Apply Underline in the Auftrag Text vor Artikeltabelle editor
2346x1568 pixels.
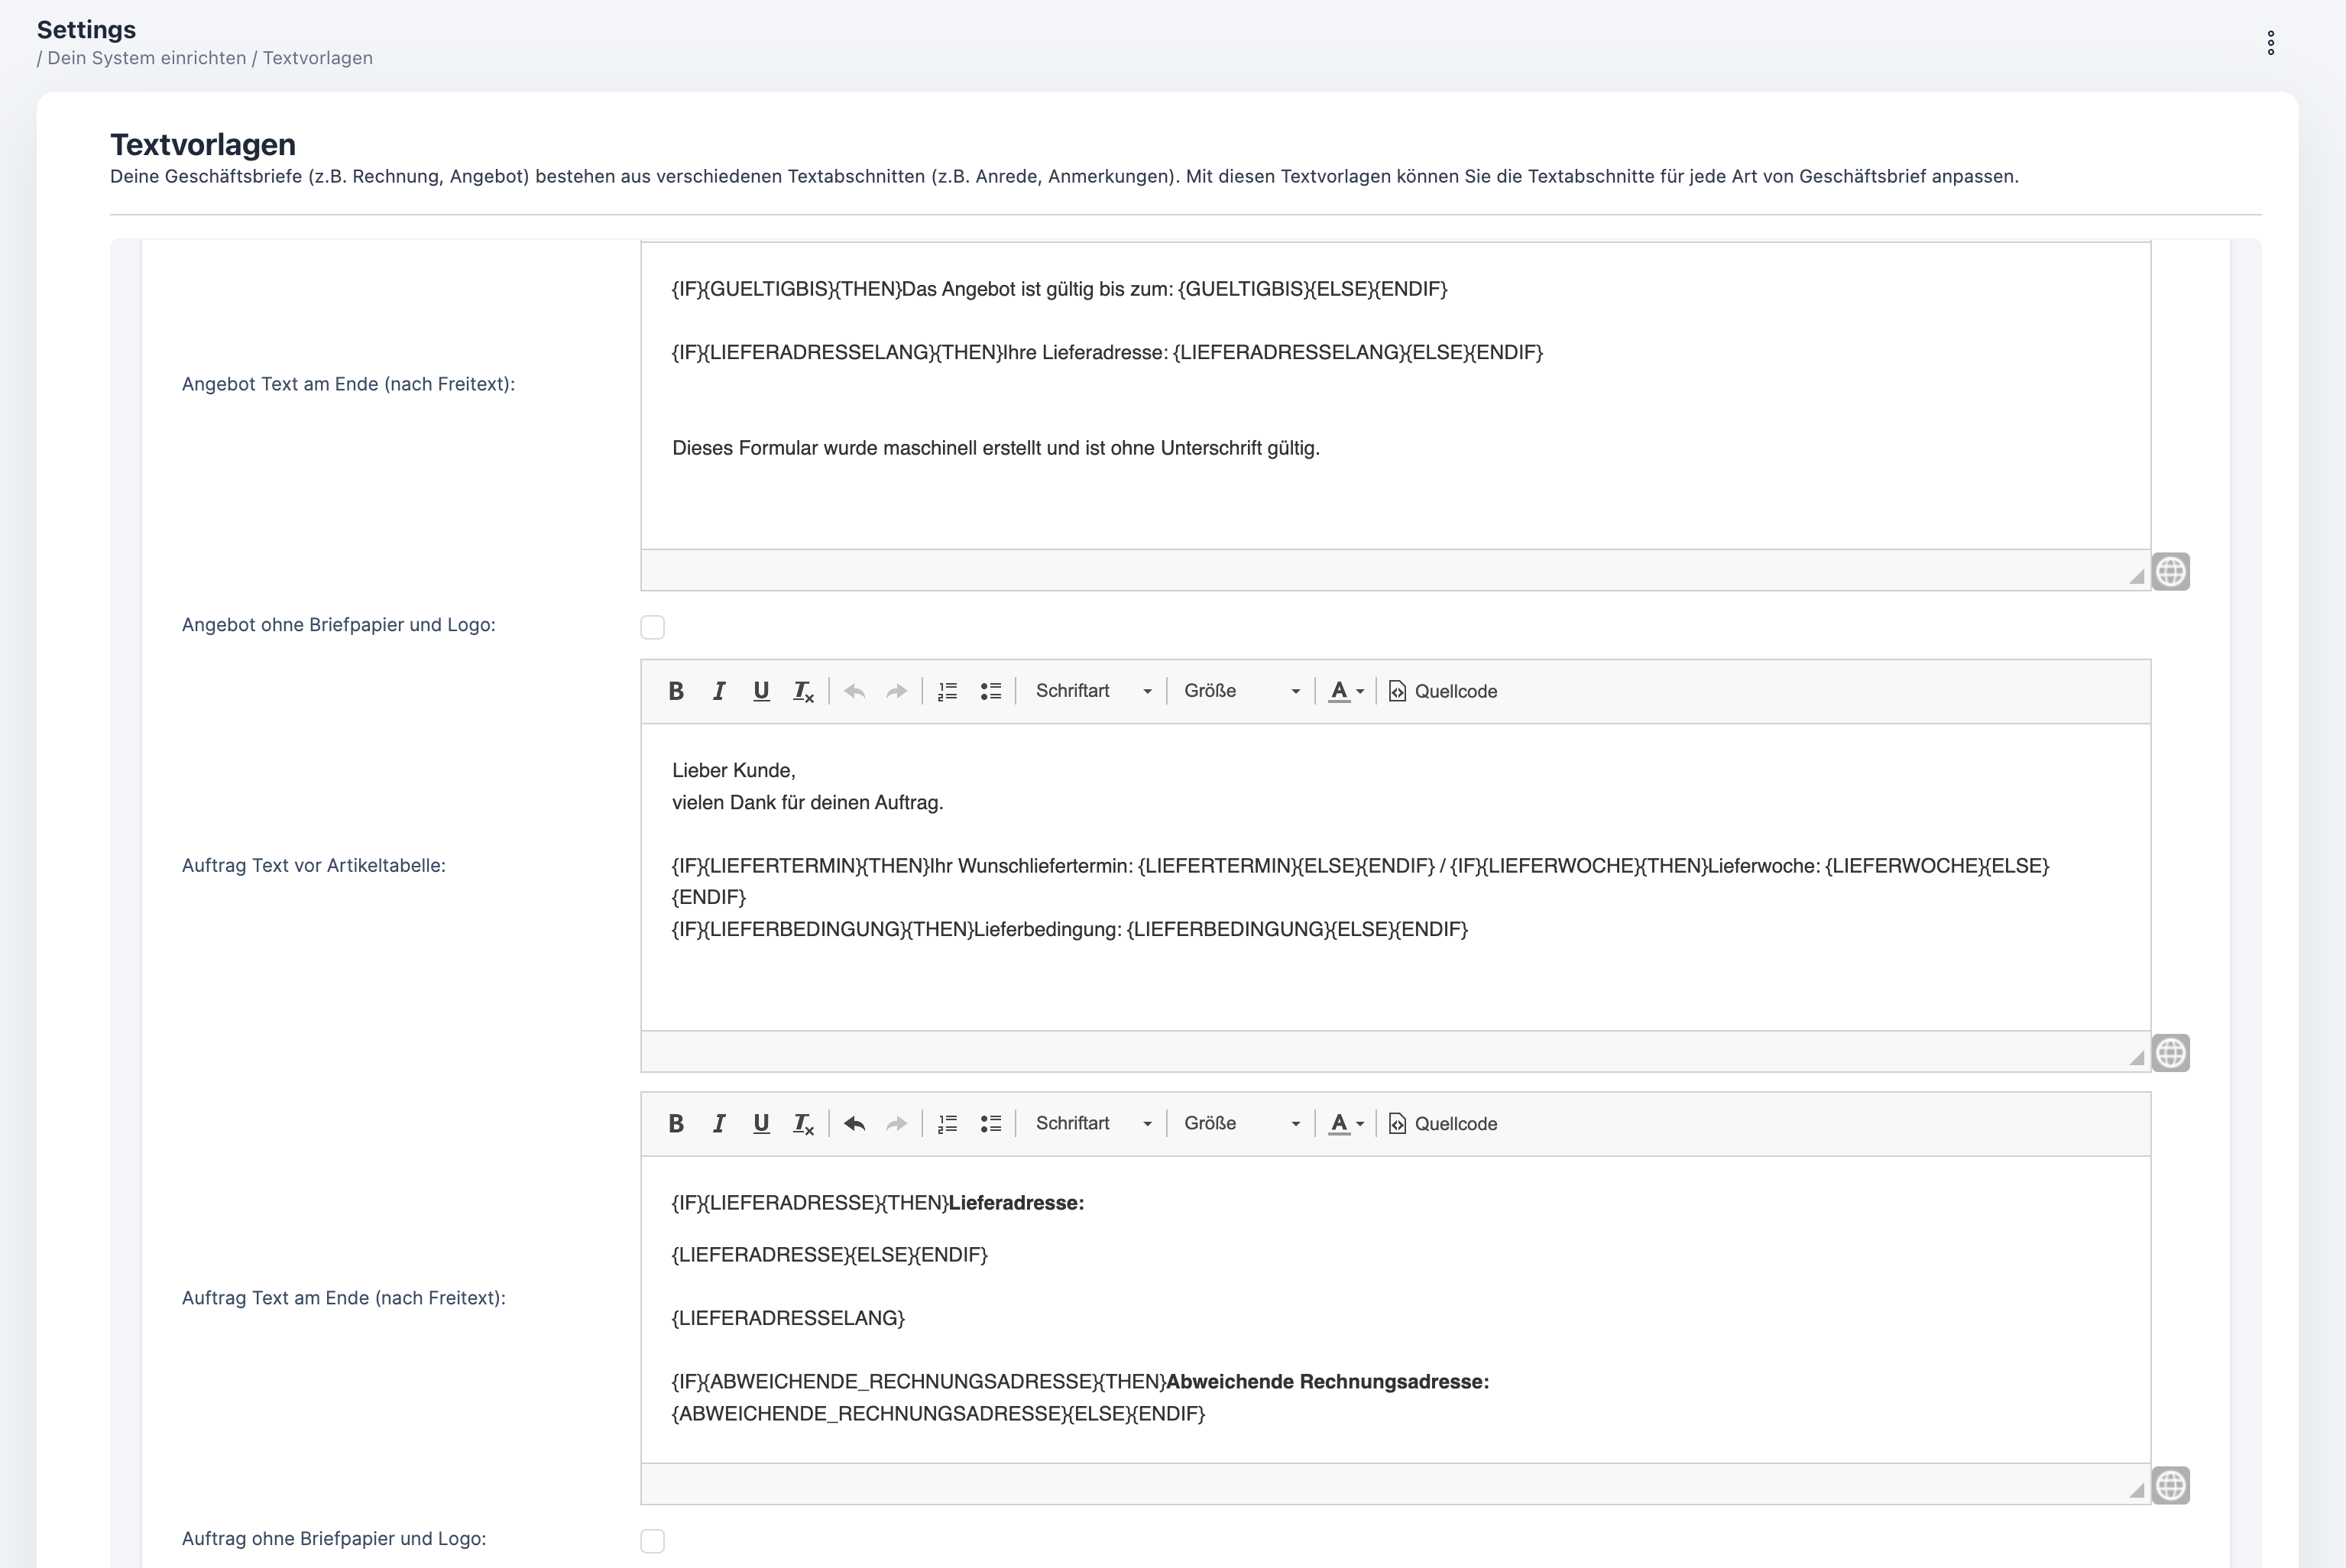761,691
